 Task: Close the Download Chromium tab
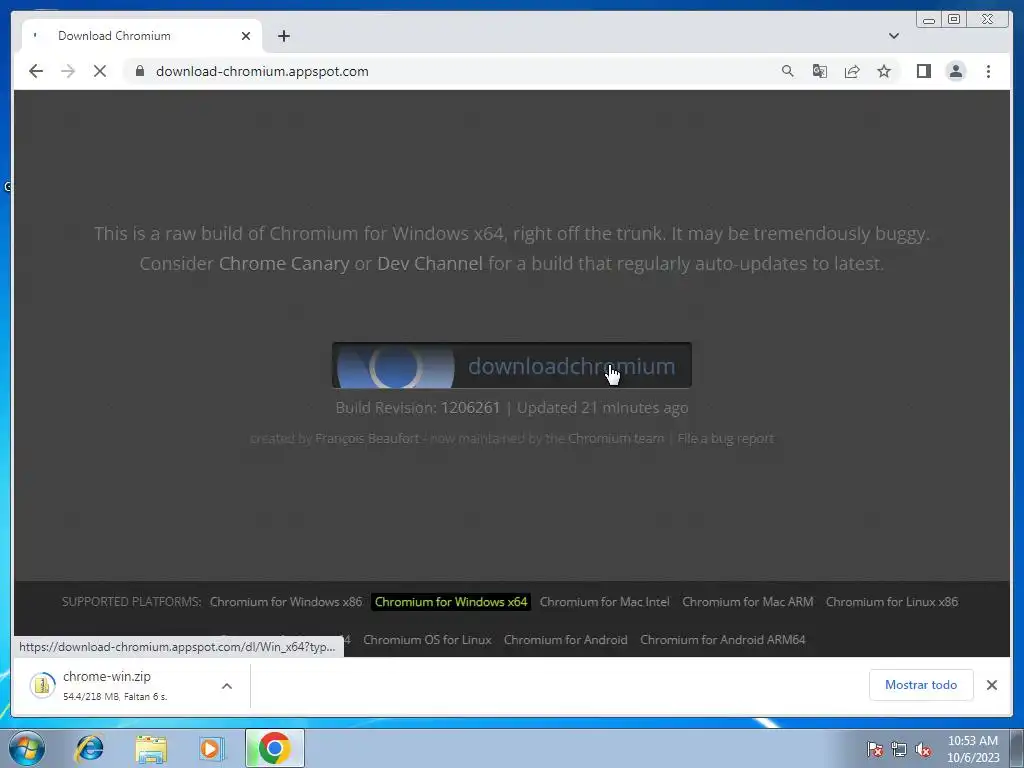(x=246, y=36)
